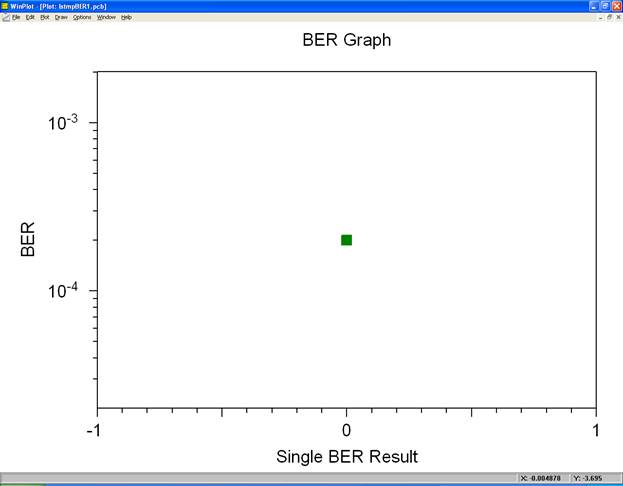Close the inner plot document window
Image resolution: width=623 pixels, height=486 pixels.
coord(618,17)
